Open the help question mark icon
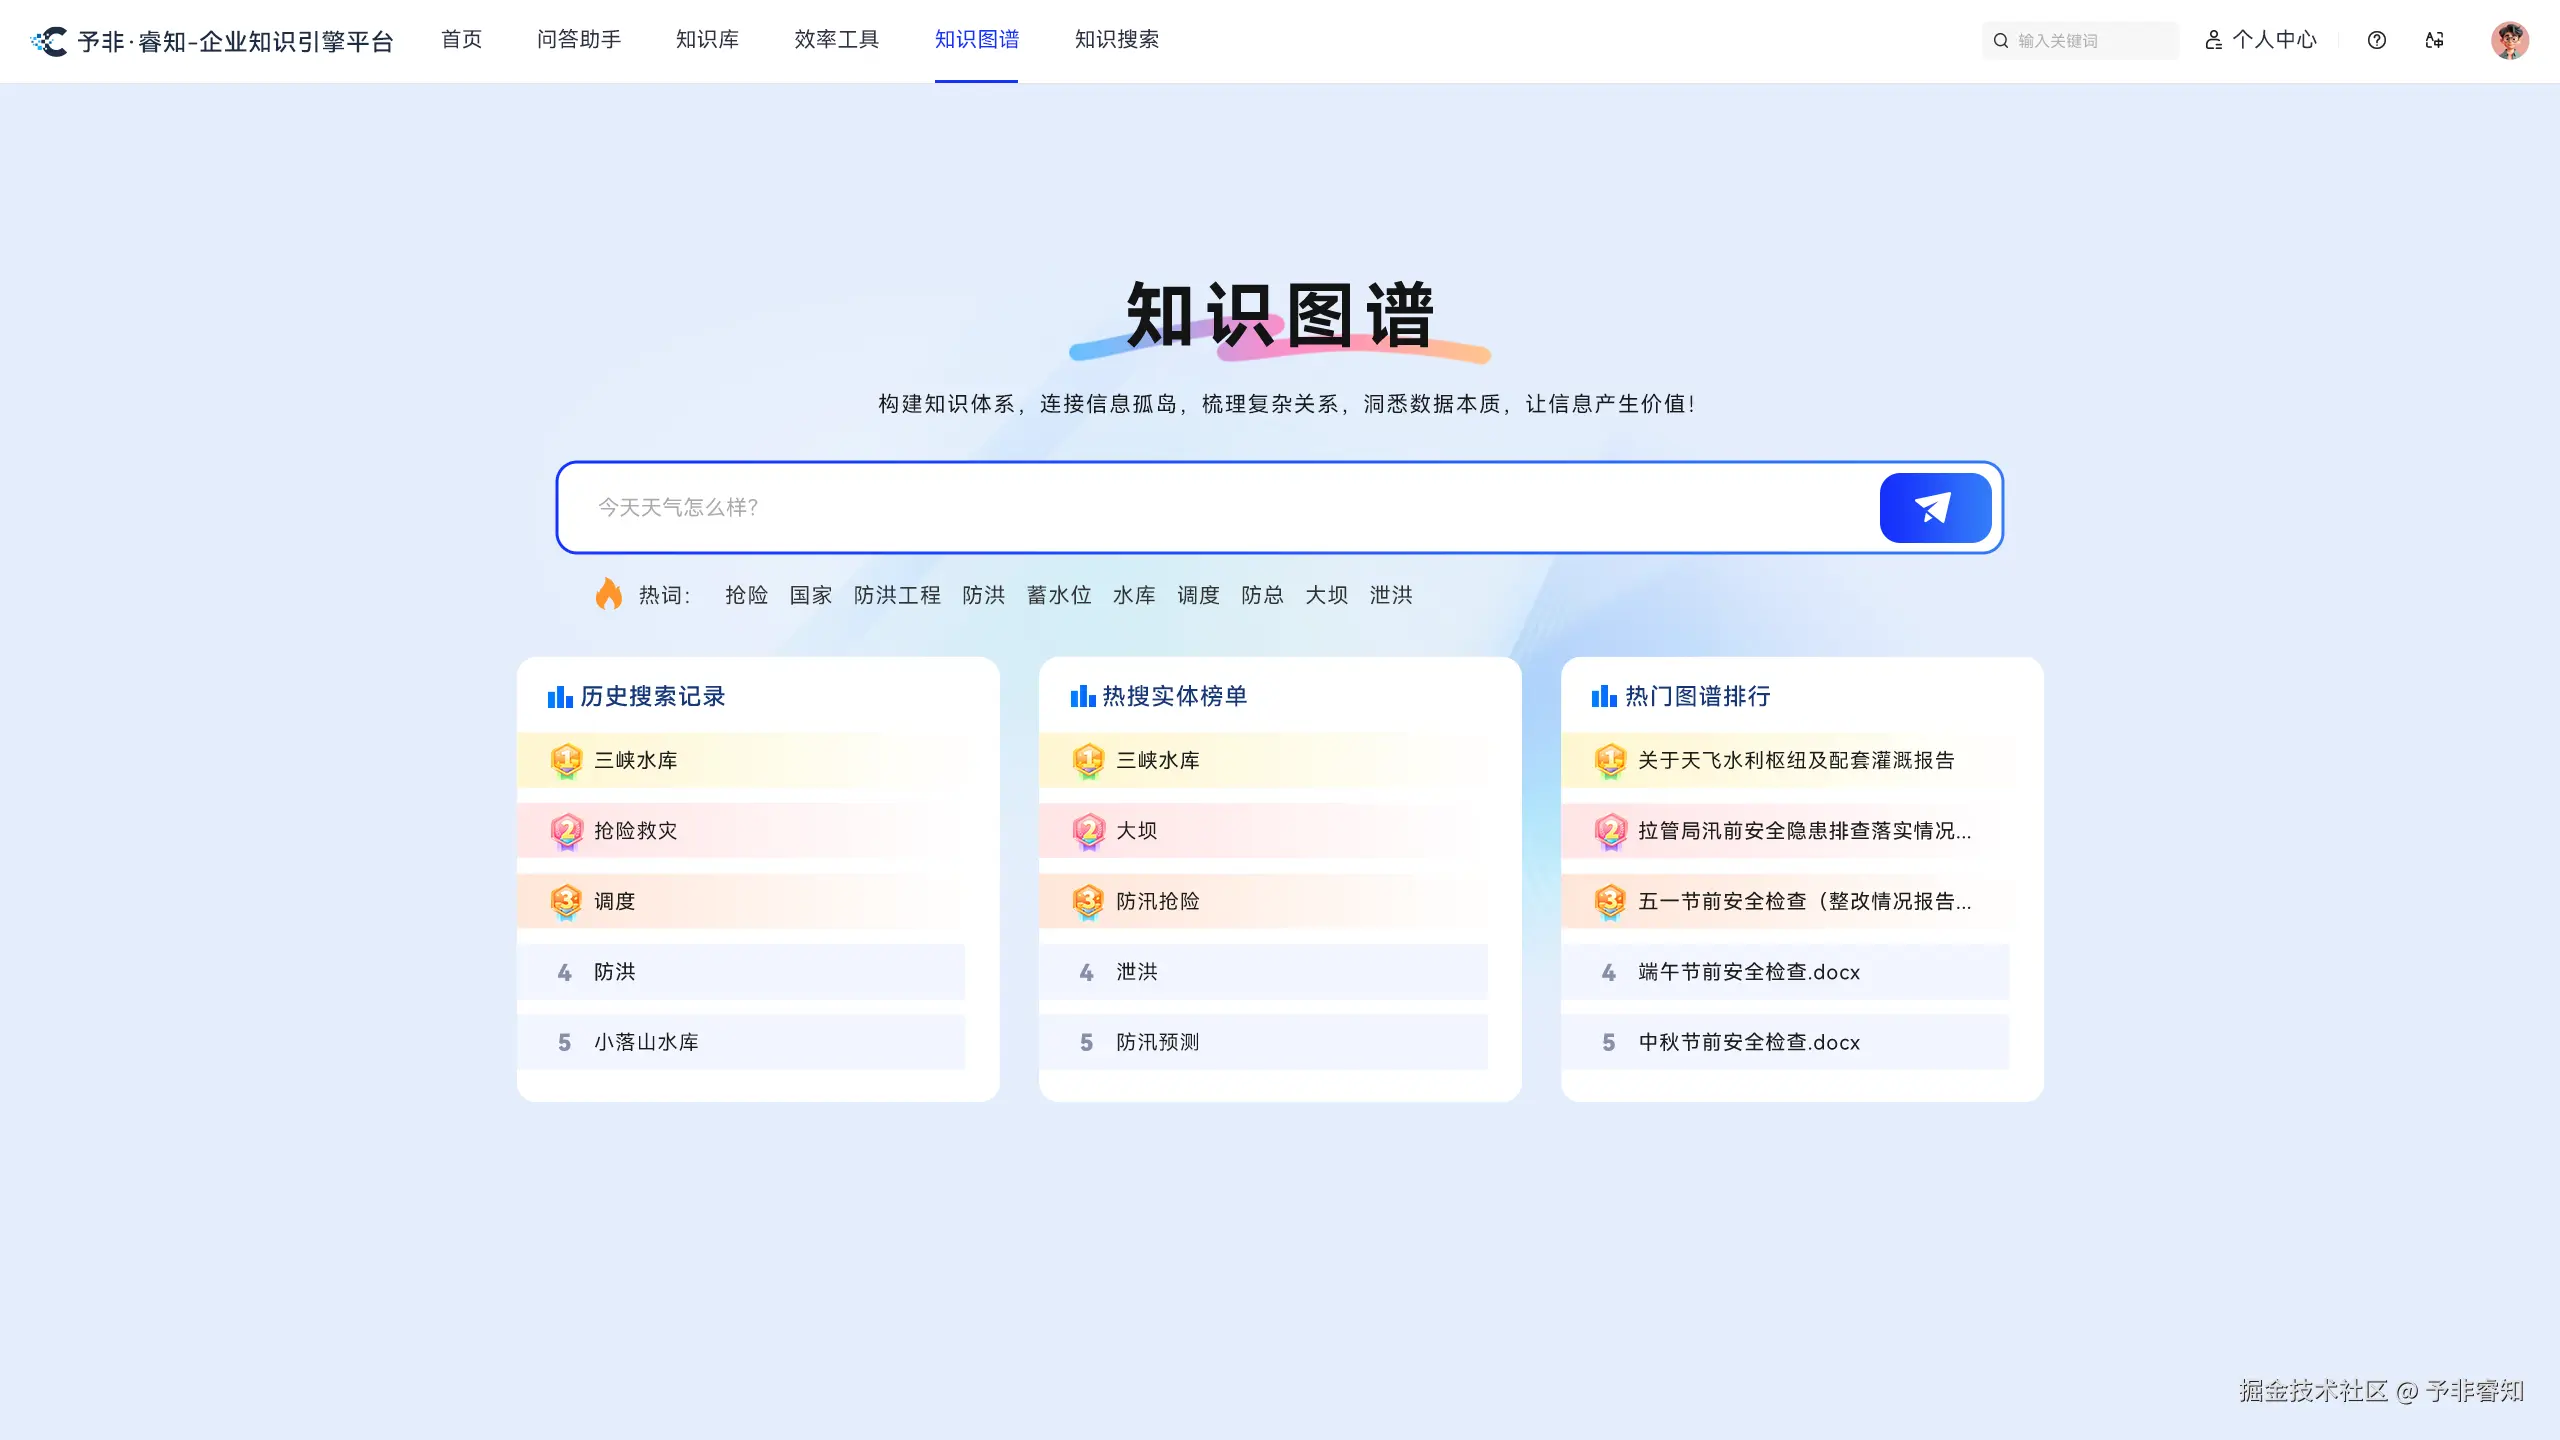2560x1440 pixels. click(x=2377, y=40)
